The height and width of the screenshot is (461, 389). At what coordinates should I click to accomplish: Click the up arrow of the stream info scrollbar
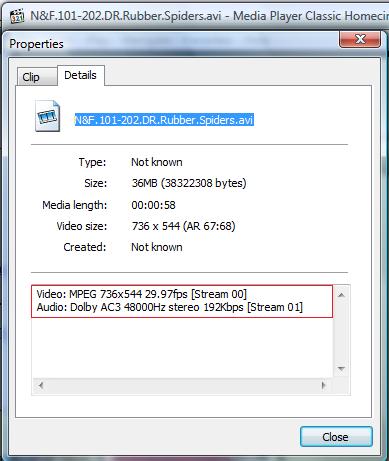pos(341,295)
